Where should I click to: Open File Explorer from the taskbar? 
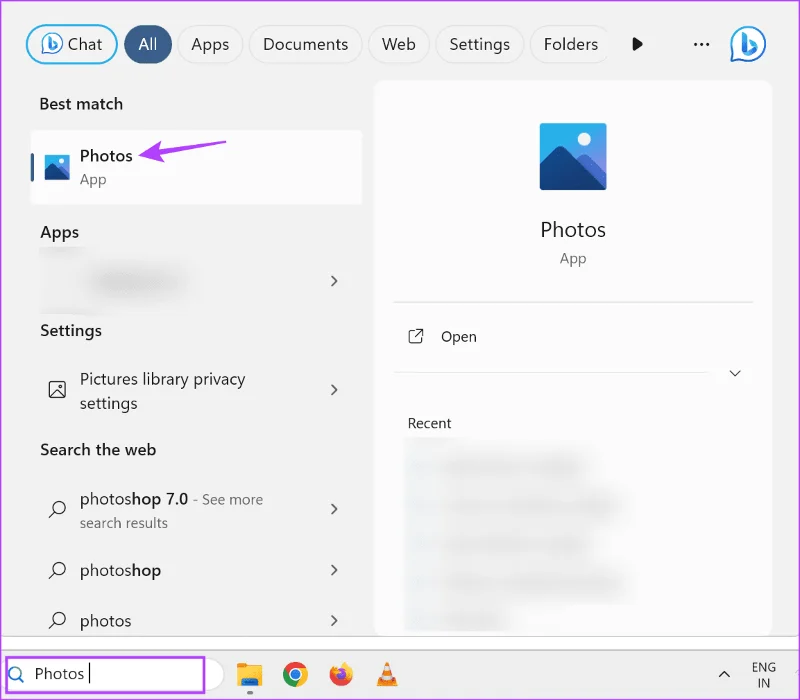click(x=249, y=675)
